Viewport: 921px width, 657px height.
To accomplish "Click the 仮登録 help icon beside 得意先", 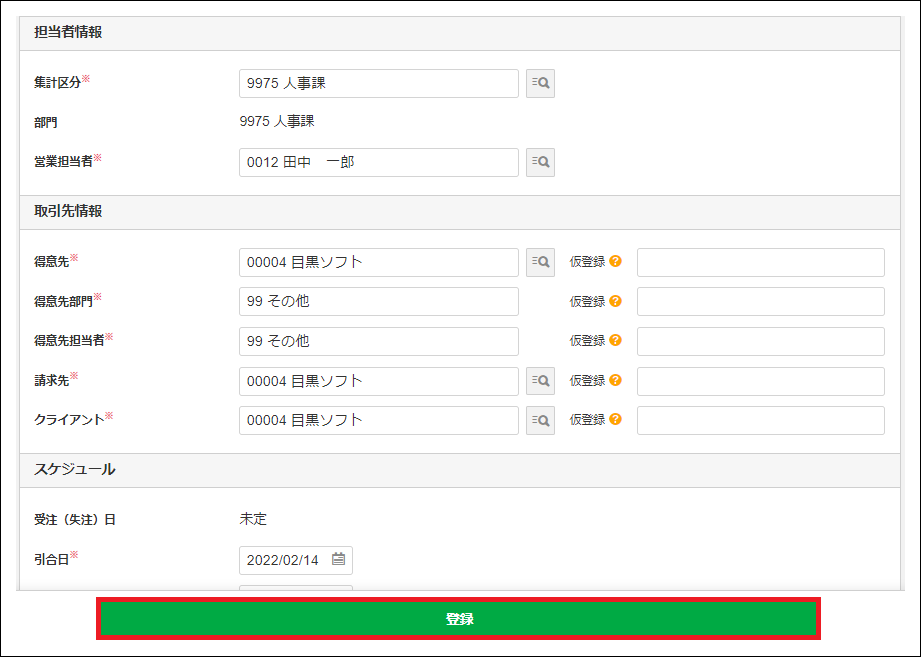I will [617, 262].
